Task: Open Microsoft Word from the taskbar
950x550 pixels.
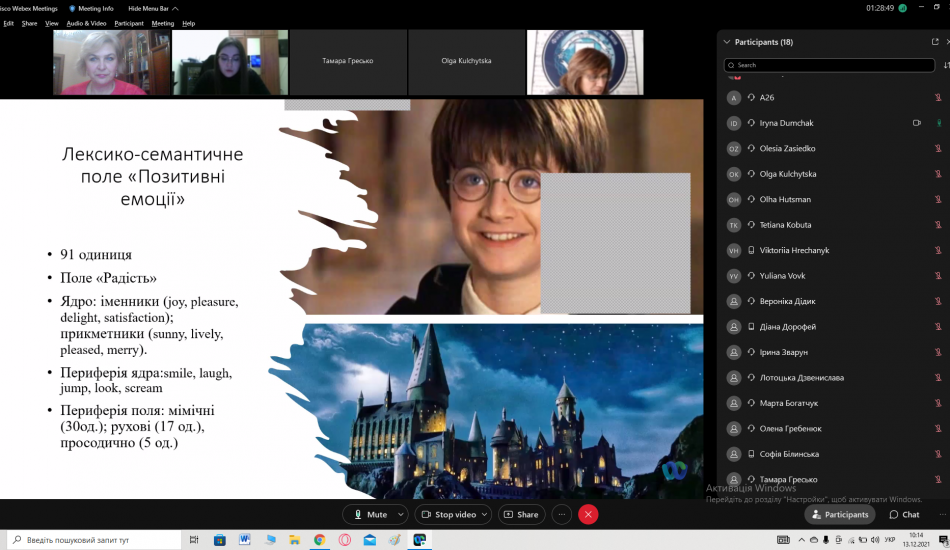Action: tap(244, 540)
